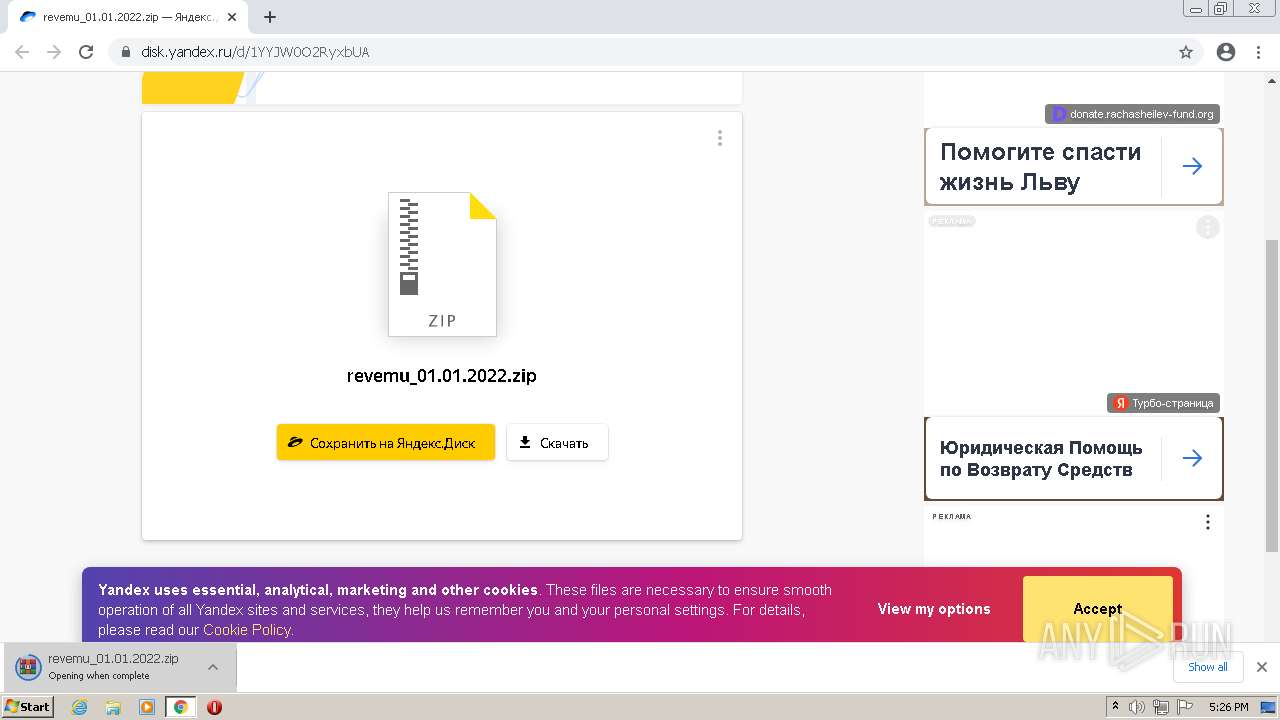Open the Chrome three-dot menu
This screenshot has width=1280, height=720.
tap(1258, 52)
